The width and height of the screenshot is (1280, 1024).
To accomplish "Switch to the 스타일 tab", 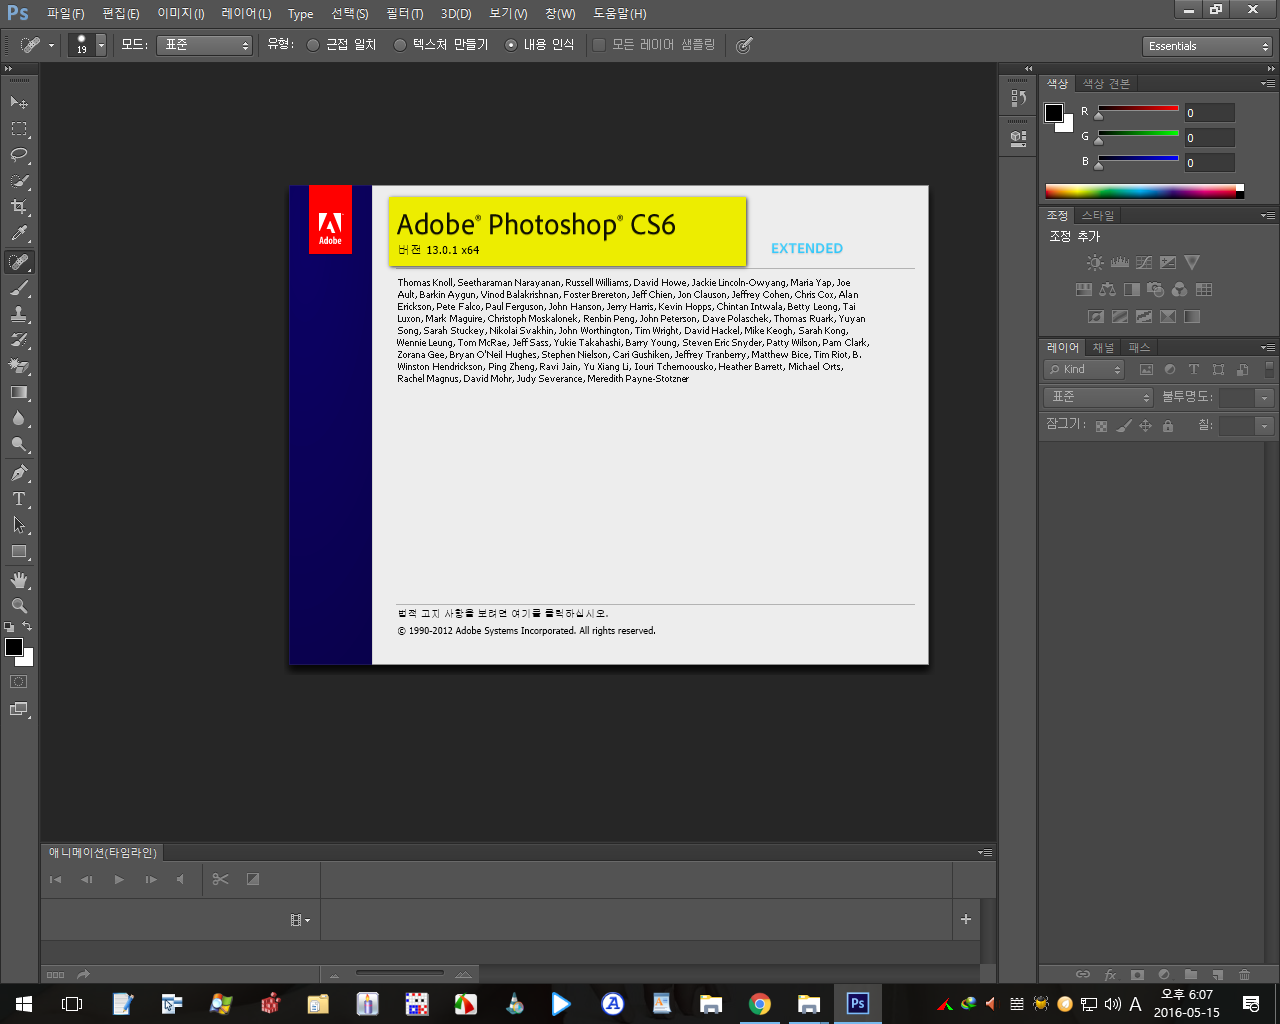I will [1097, 215].
